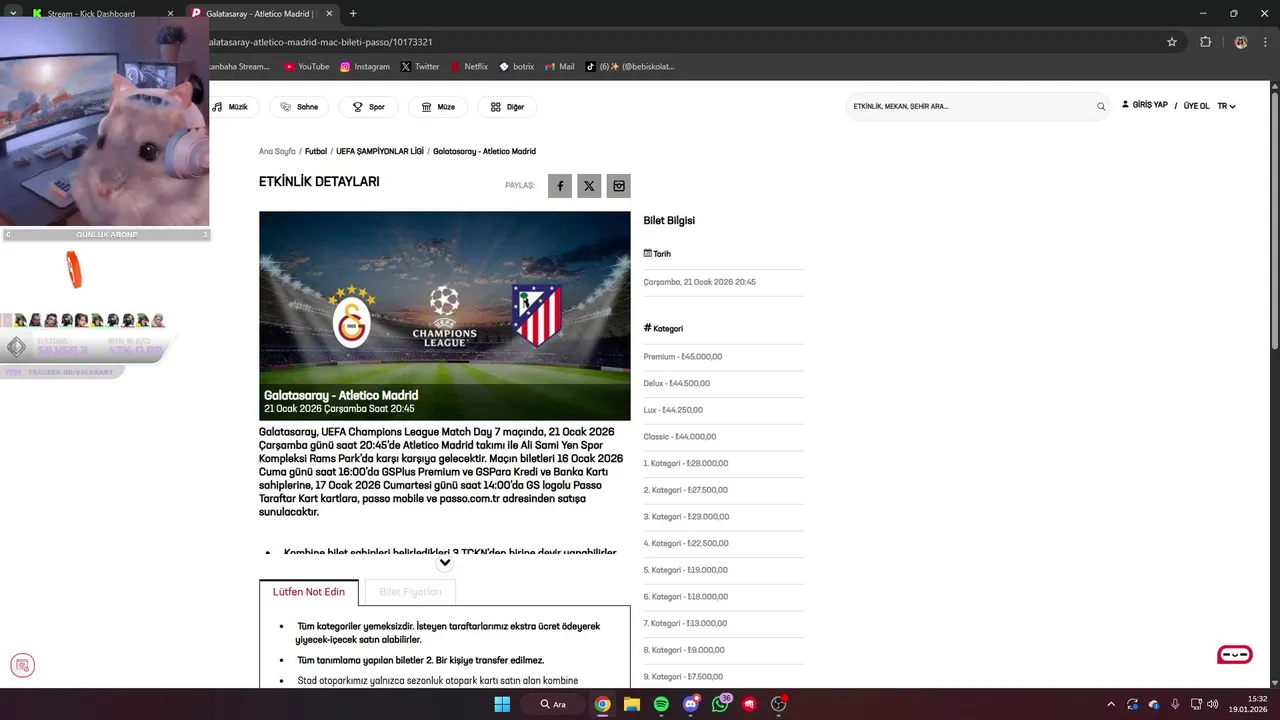The height and width of the screenshot is (720, 1280).
Task: Go to Ana Sayfa breadcrumb
Action: point(277,152)
